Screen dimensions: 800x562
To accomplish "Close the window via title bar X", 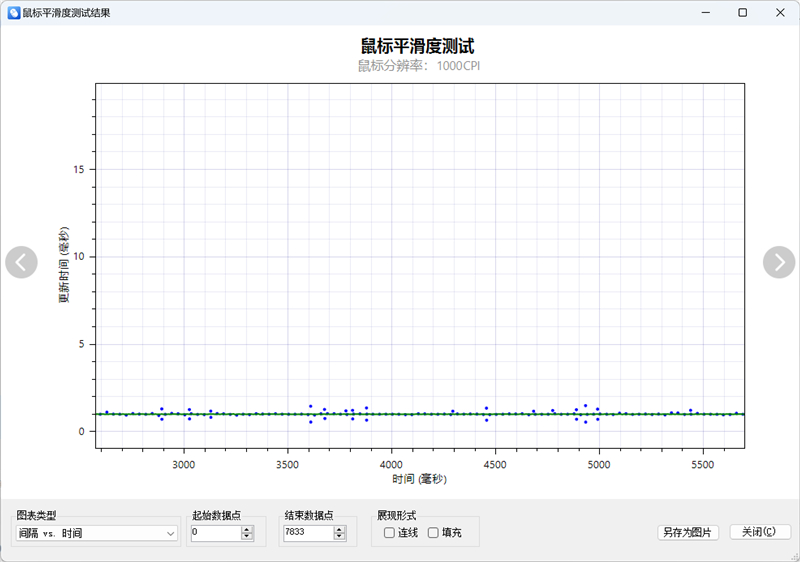I will [778, 13].
